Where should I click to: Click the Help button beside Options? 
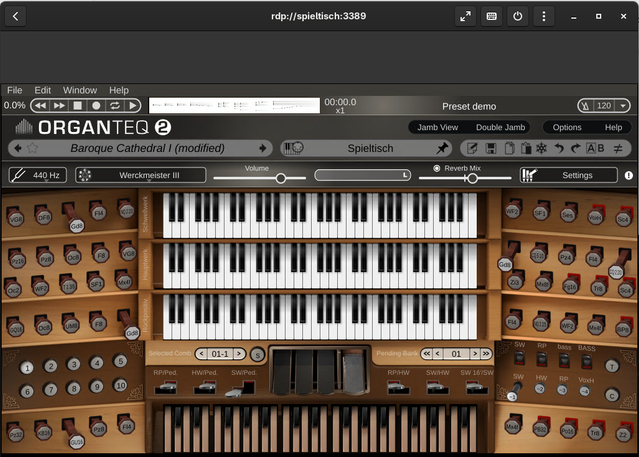(613, 127)
